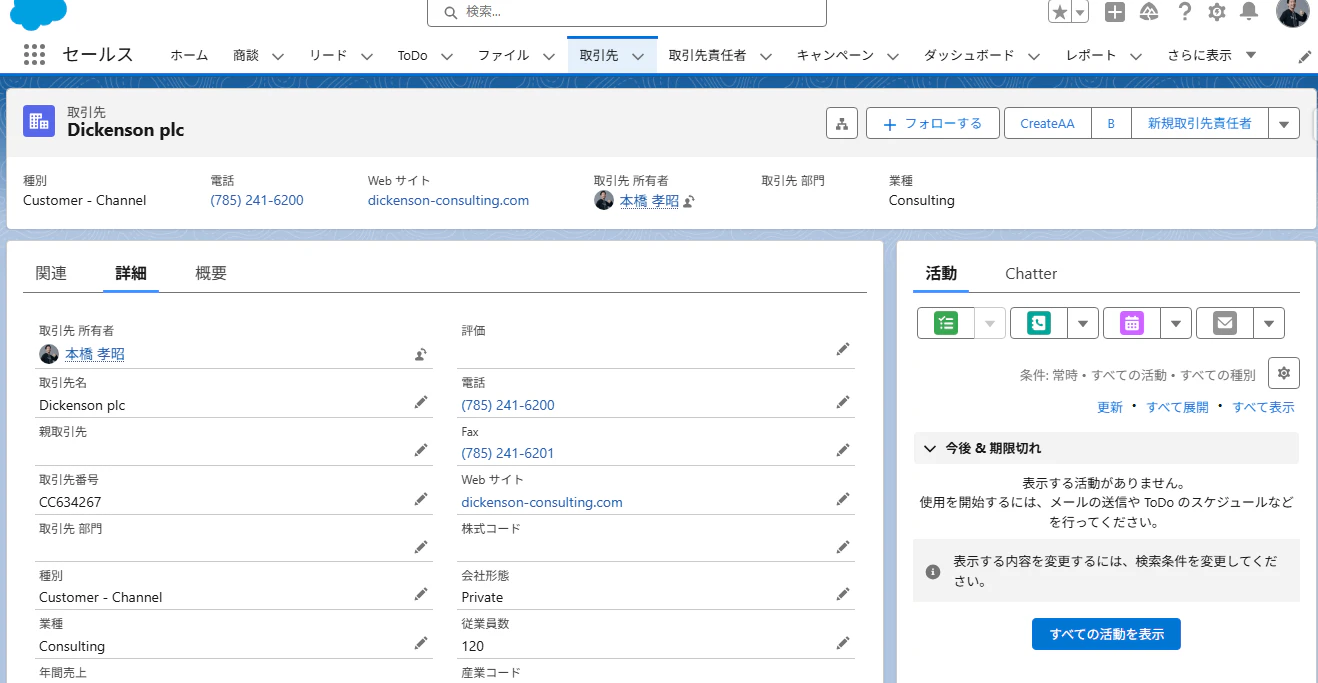Viewport: 1318px width, 683px height.
Task: Create a new event with the purple calendar icon
Action: 1131,323
